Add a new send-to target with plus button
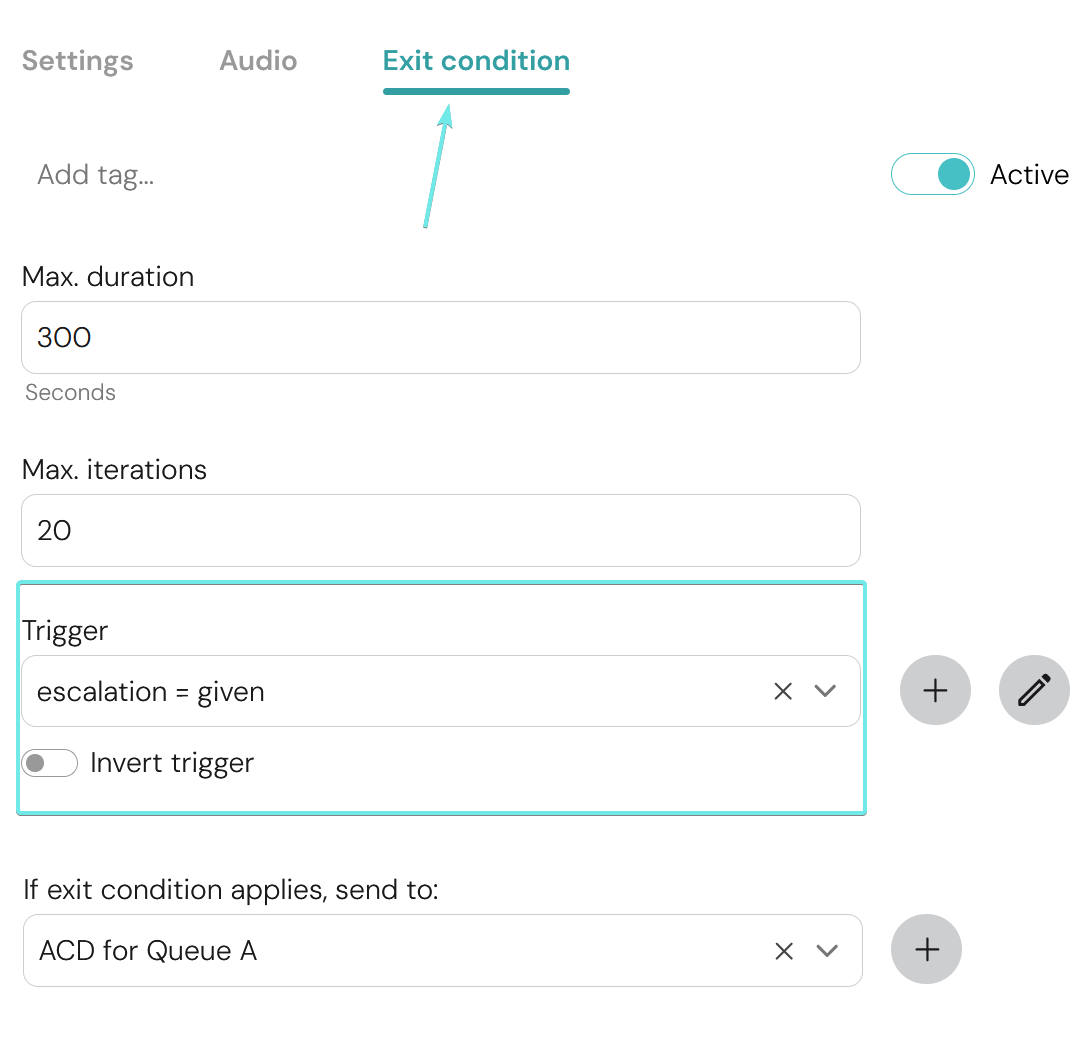The image size is (1088, 1047). pos(927,950)
